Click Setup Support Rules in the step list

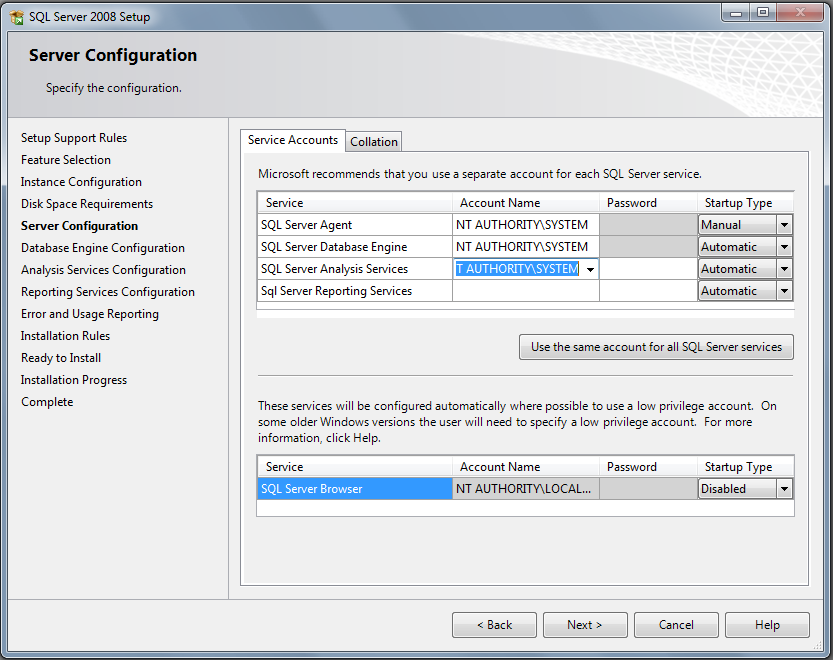pos(74,138)
